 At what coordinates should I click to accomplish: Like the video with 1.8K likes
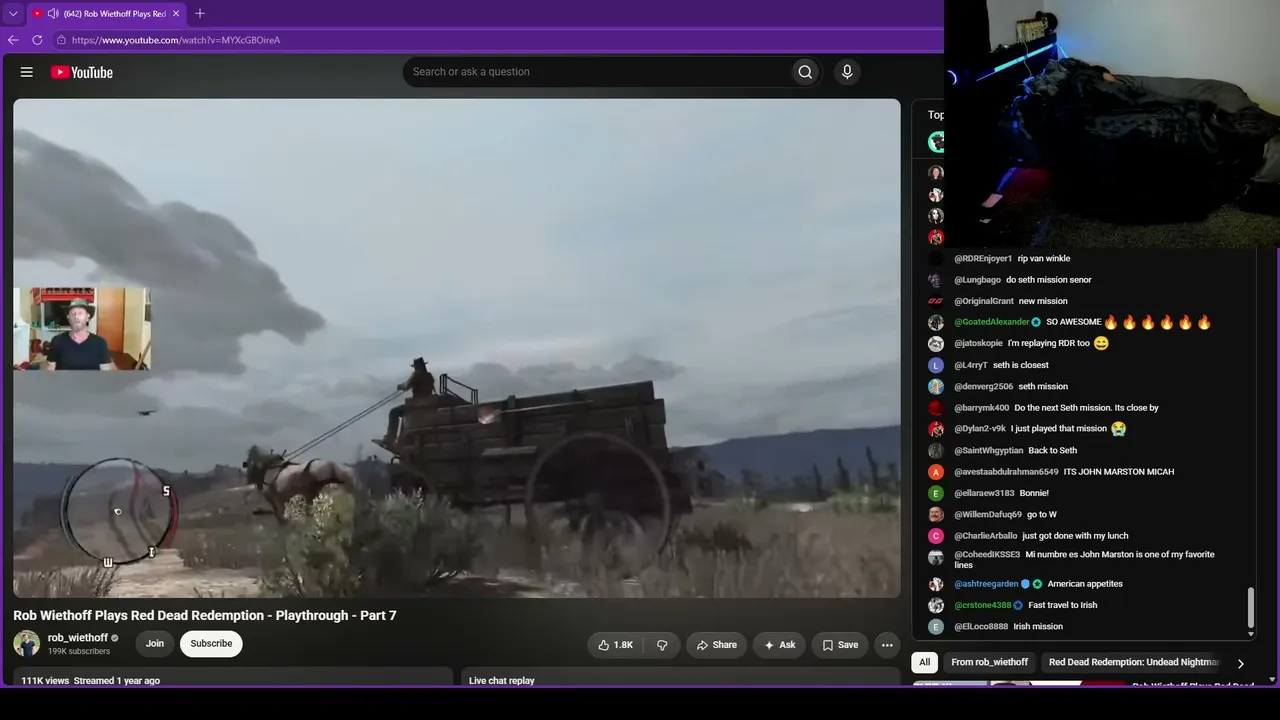tap(615, 645)
